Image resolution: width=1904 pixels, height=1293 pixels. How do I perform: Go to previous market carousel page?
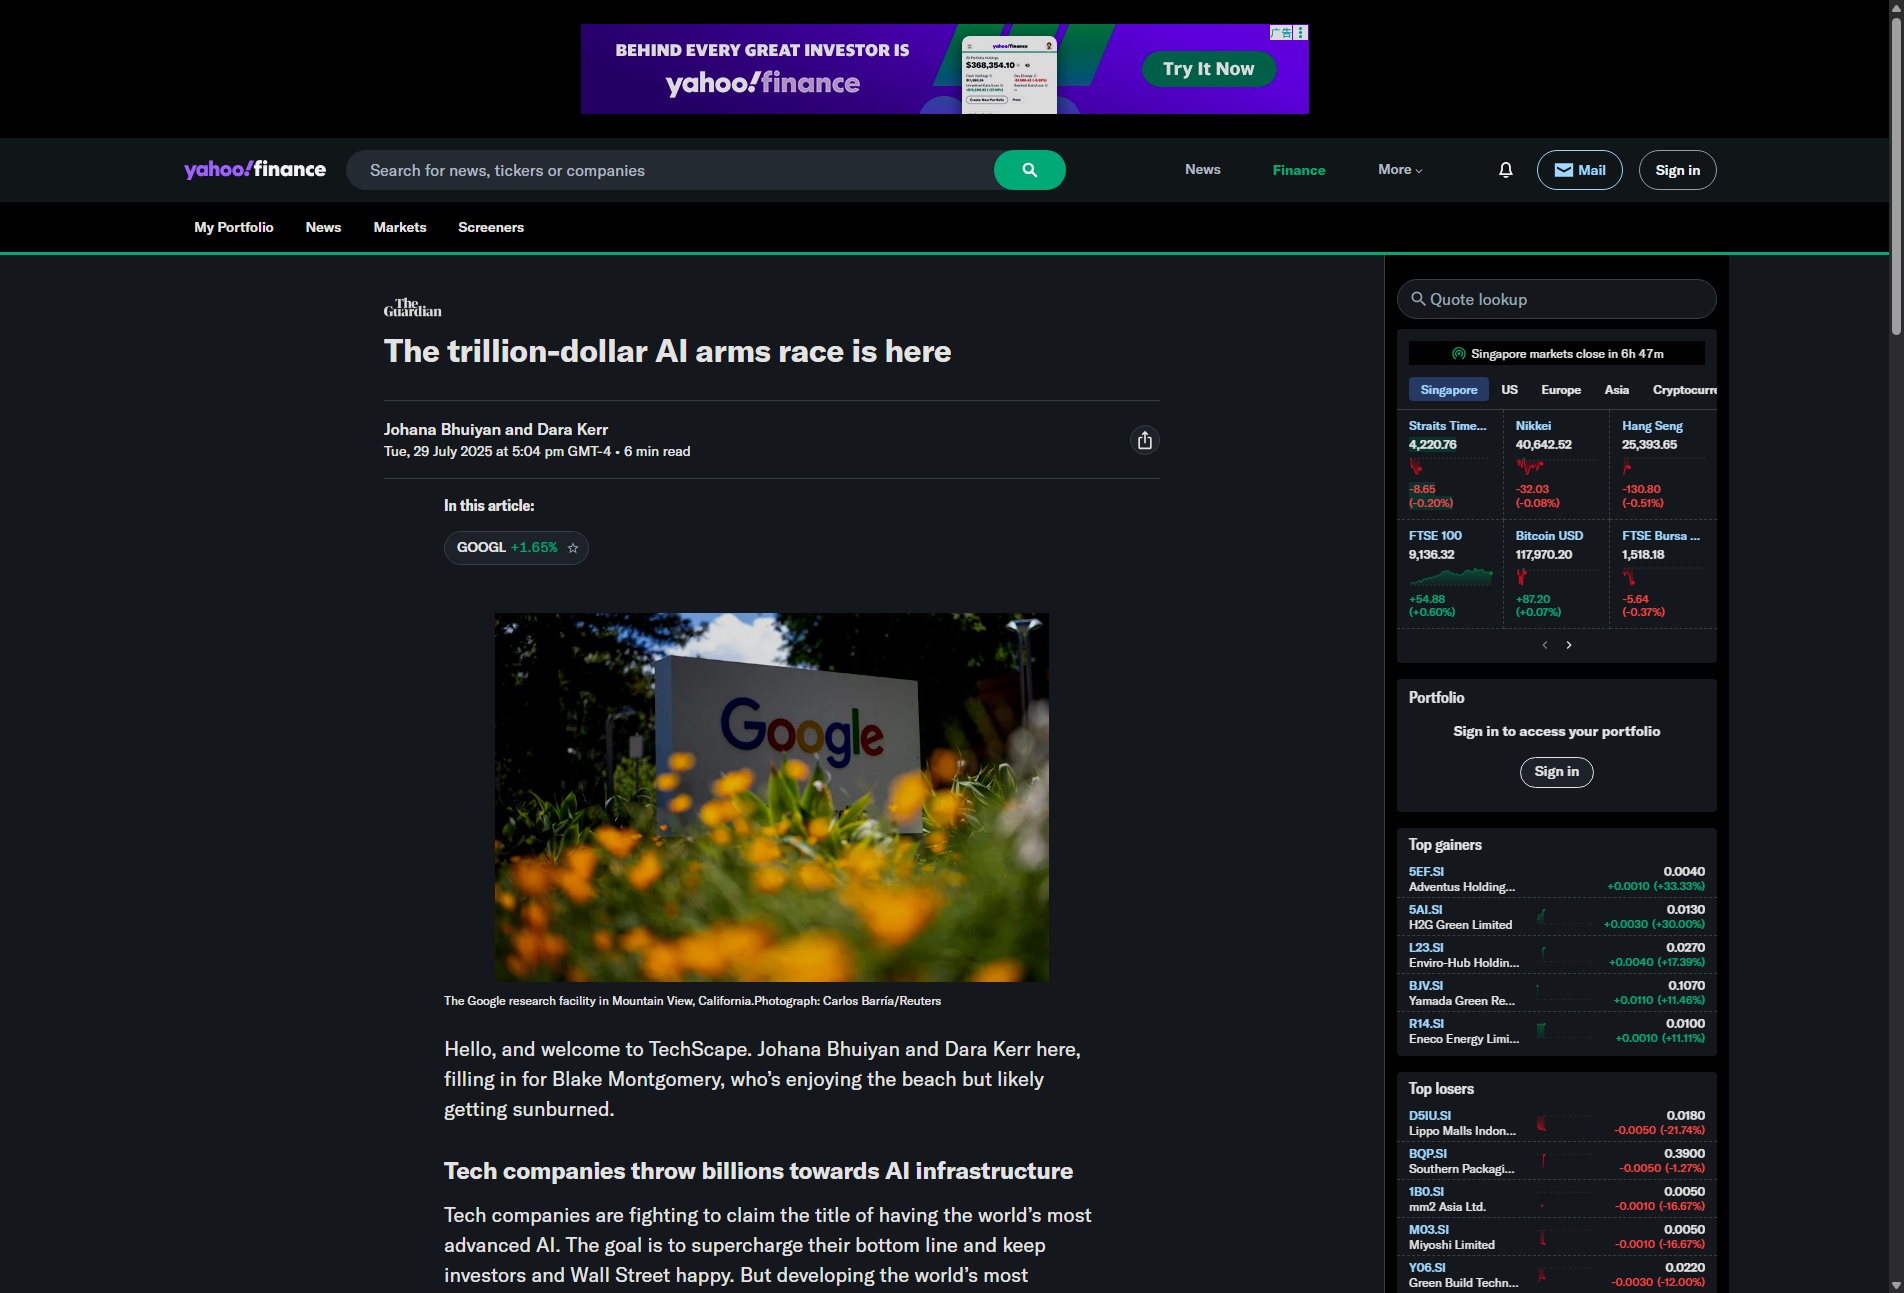point(1545,645)
